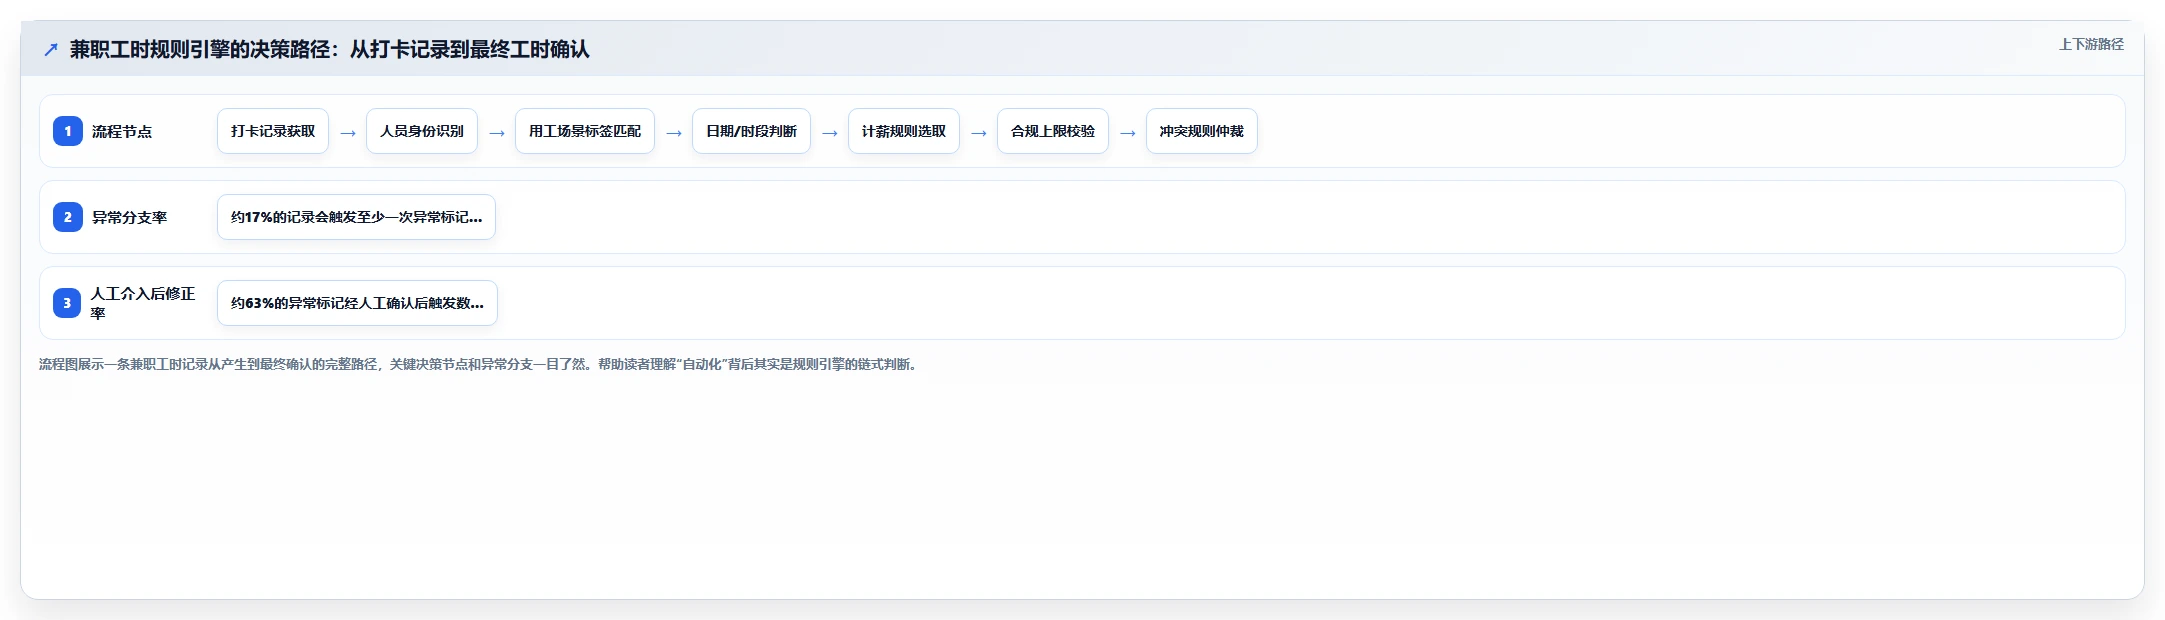Click arrow between 日期/时段判断 and 计薪规则选取
The image size is (2165, 620).
click(x=830, y=132)
